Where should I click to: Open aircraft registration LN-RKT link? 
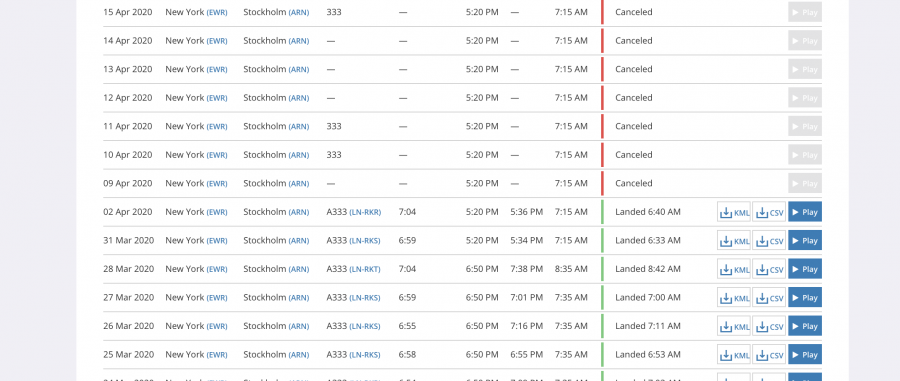click(365, 269)
